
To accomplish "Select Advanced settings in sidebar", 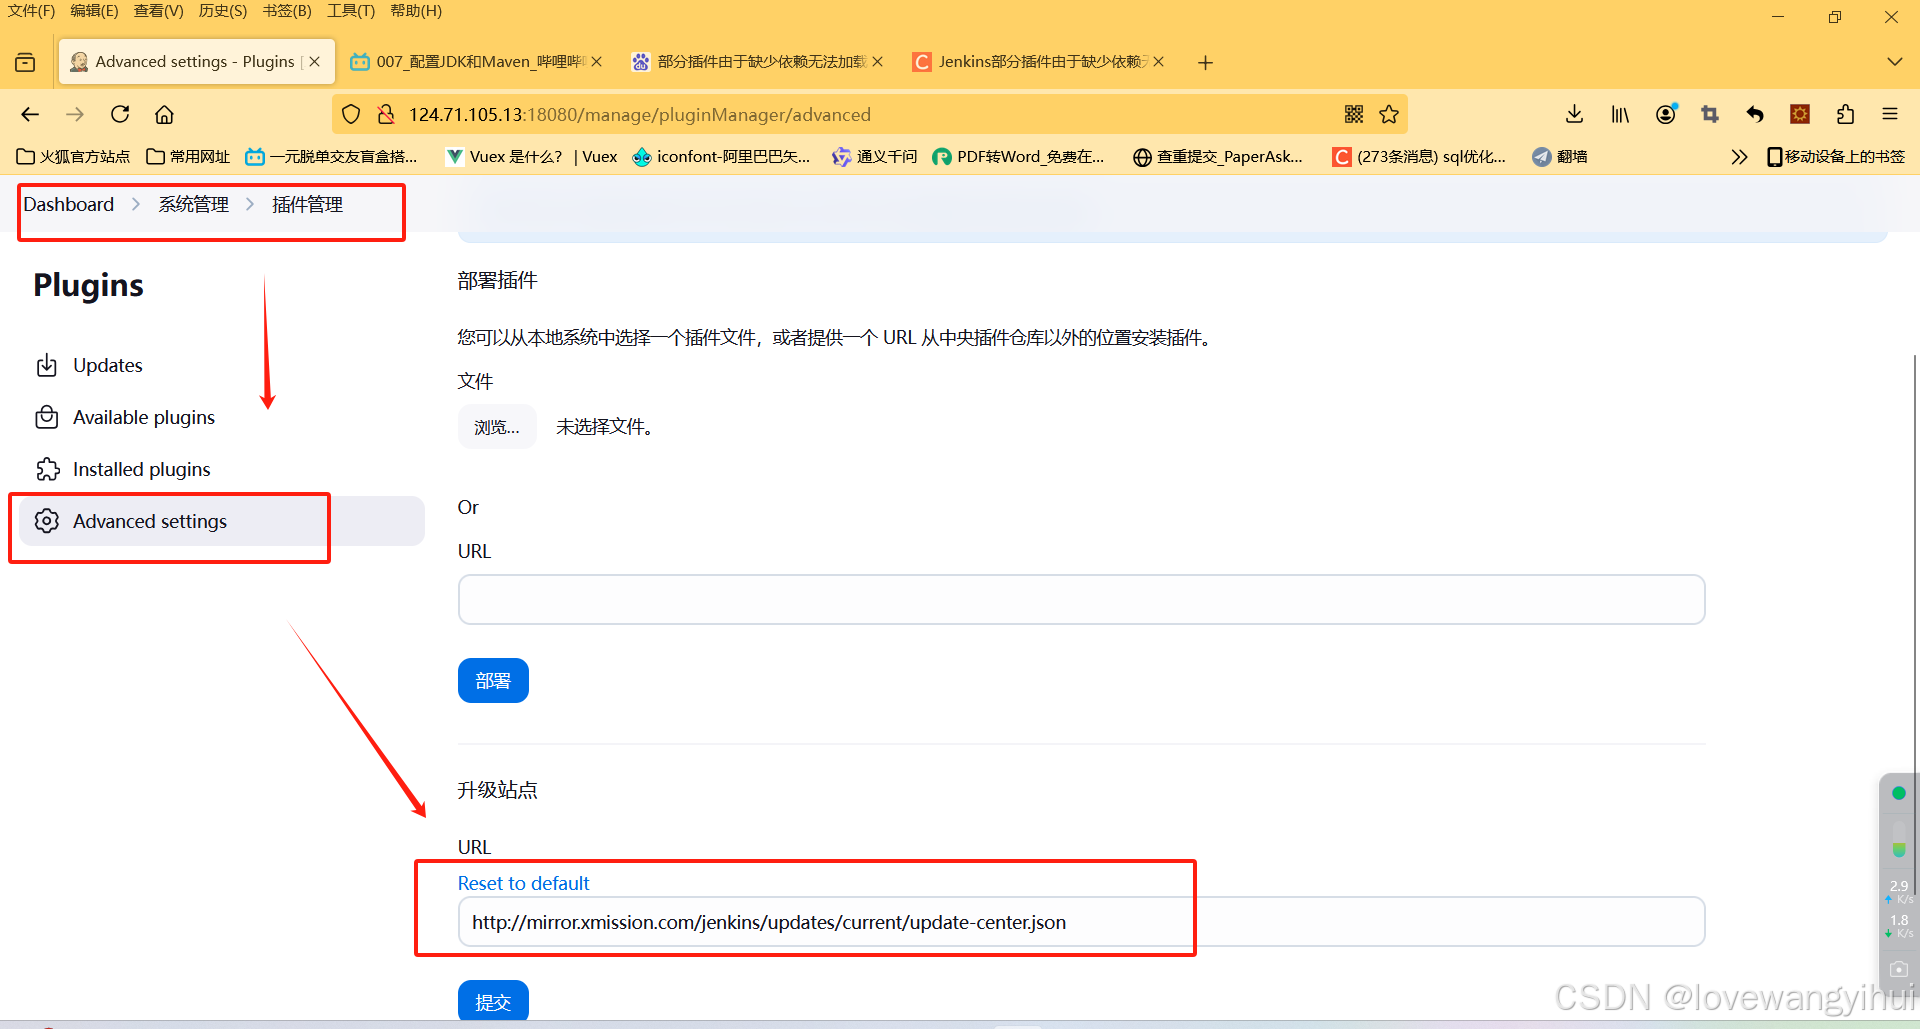I will tap(222, 521).
